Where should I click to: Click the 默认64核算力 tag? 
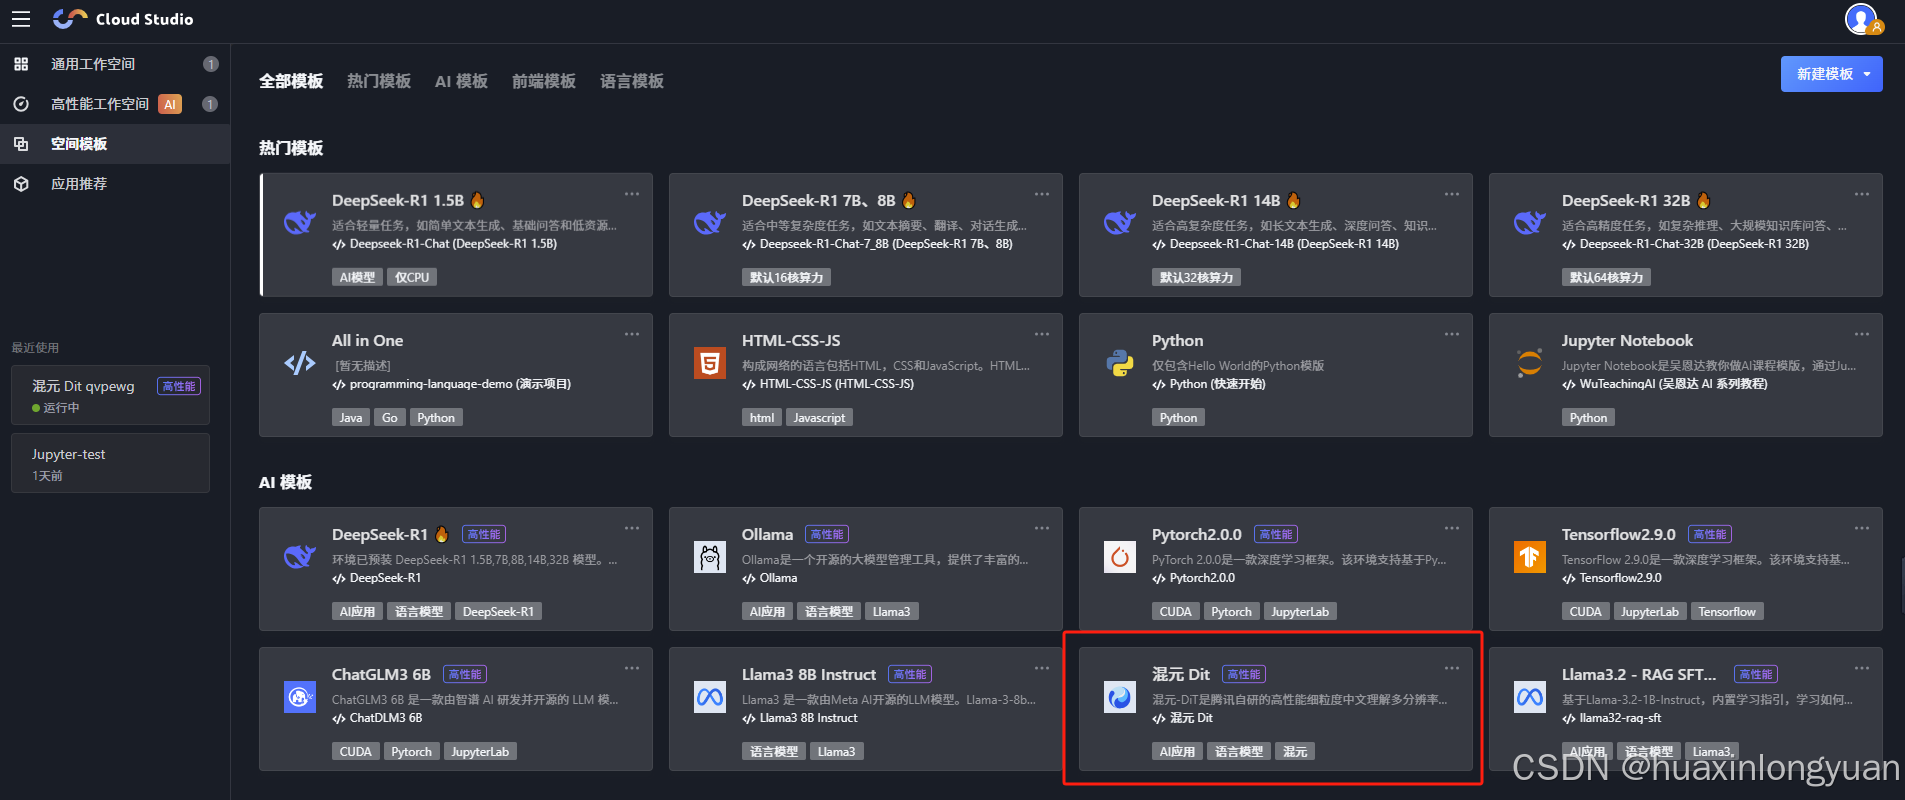tap(1606, 278)
